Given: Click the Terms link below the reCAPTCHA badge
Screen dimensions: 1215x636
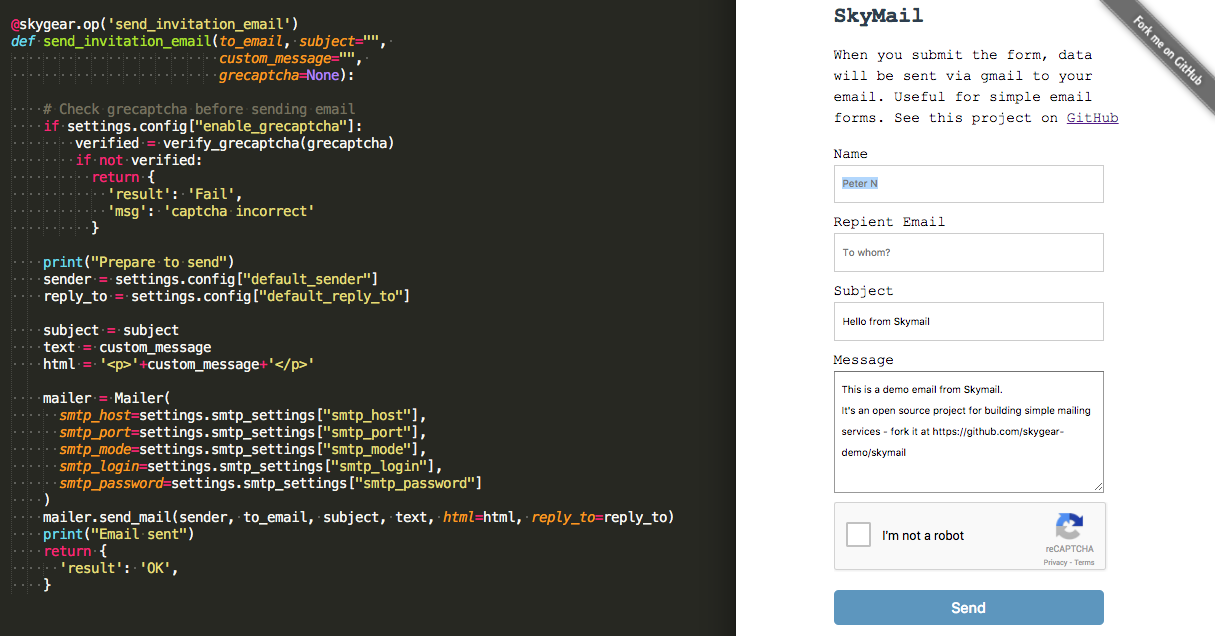Looking at the screenshot, I should point(1083,562).
